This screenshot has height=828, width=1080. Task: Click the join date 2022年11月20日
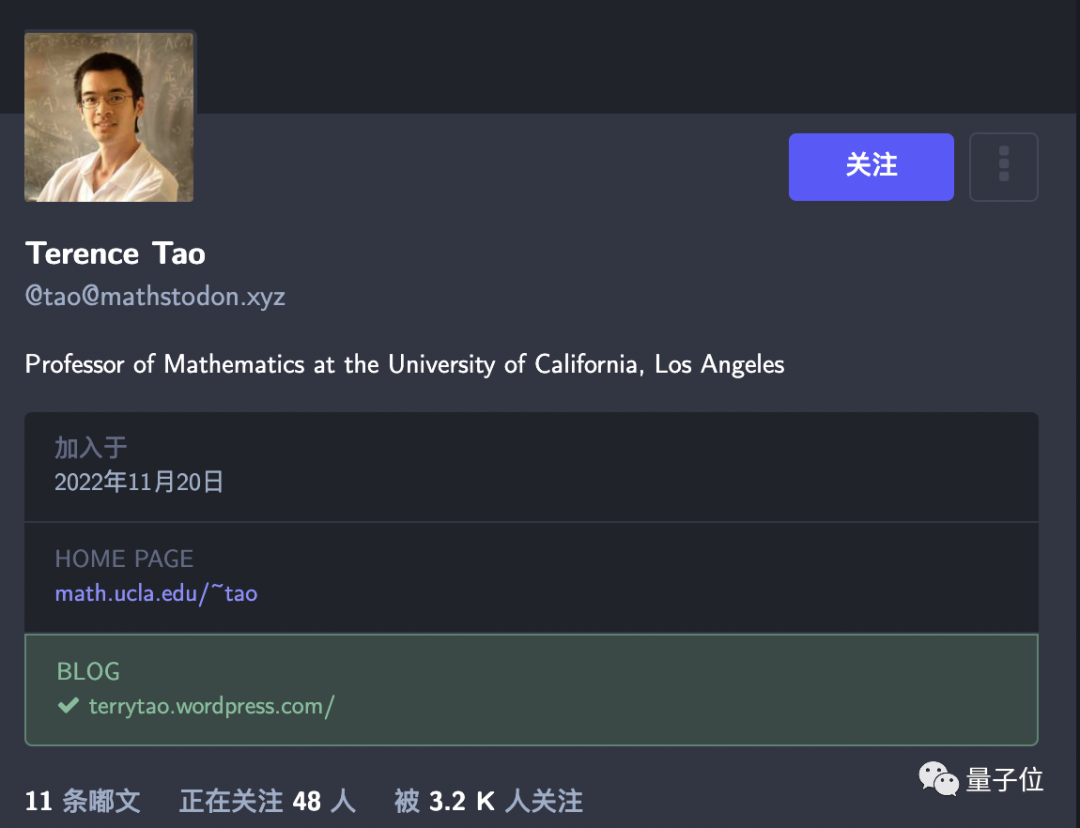(x=139, y=482)
